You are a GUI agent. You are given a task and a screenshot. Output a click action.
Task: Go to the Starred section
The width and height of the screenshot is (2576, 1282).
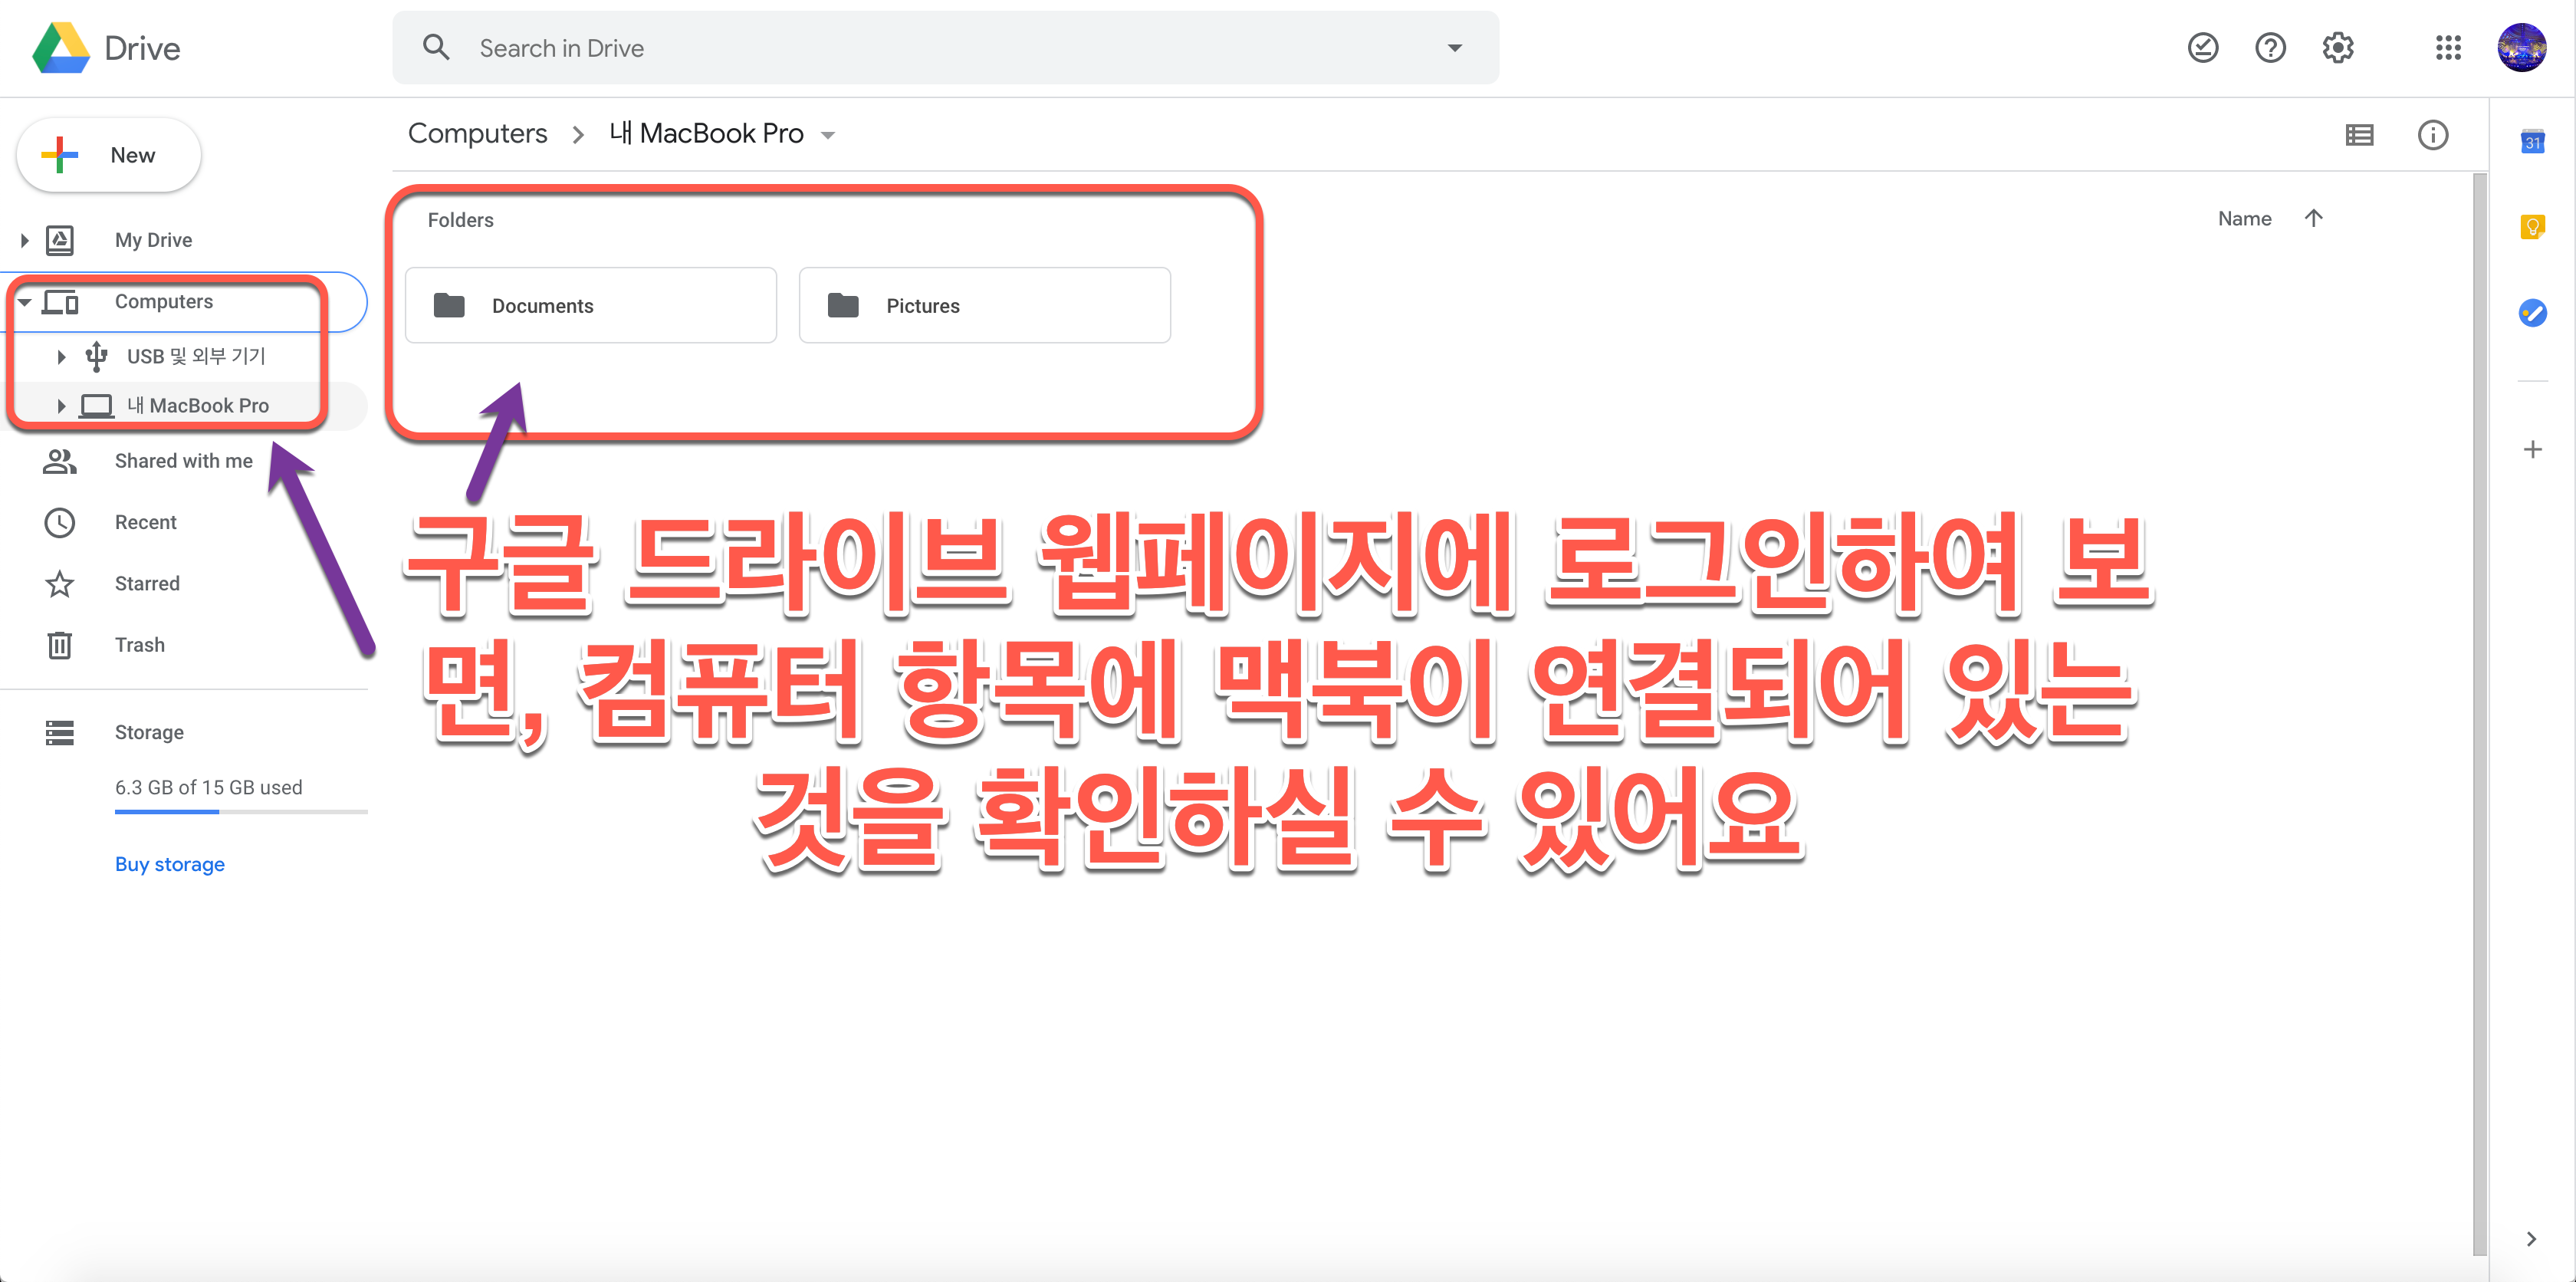(x=147, y=584)
